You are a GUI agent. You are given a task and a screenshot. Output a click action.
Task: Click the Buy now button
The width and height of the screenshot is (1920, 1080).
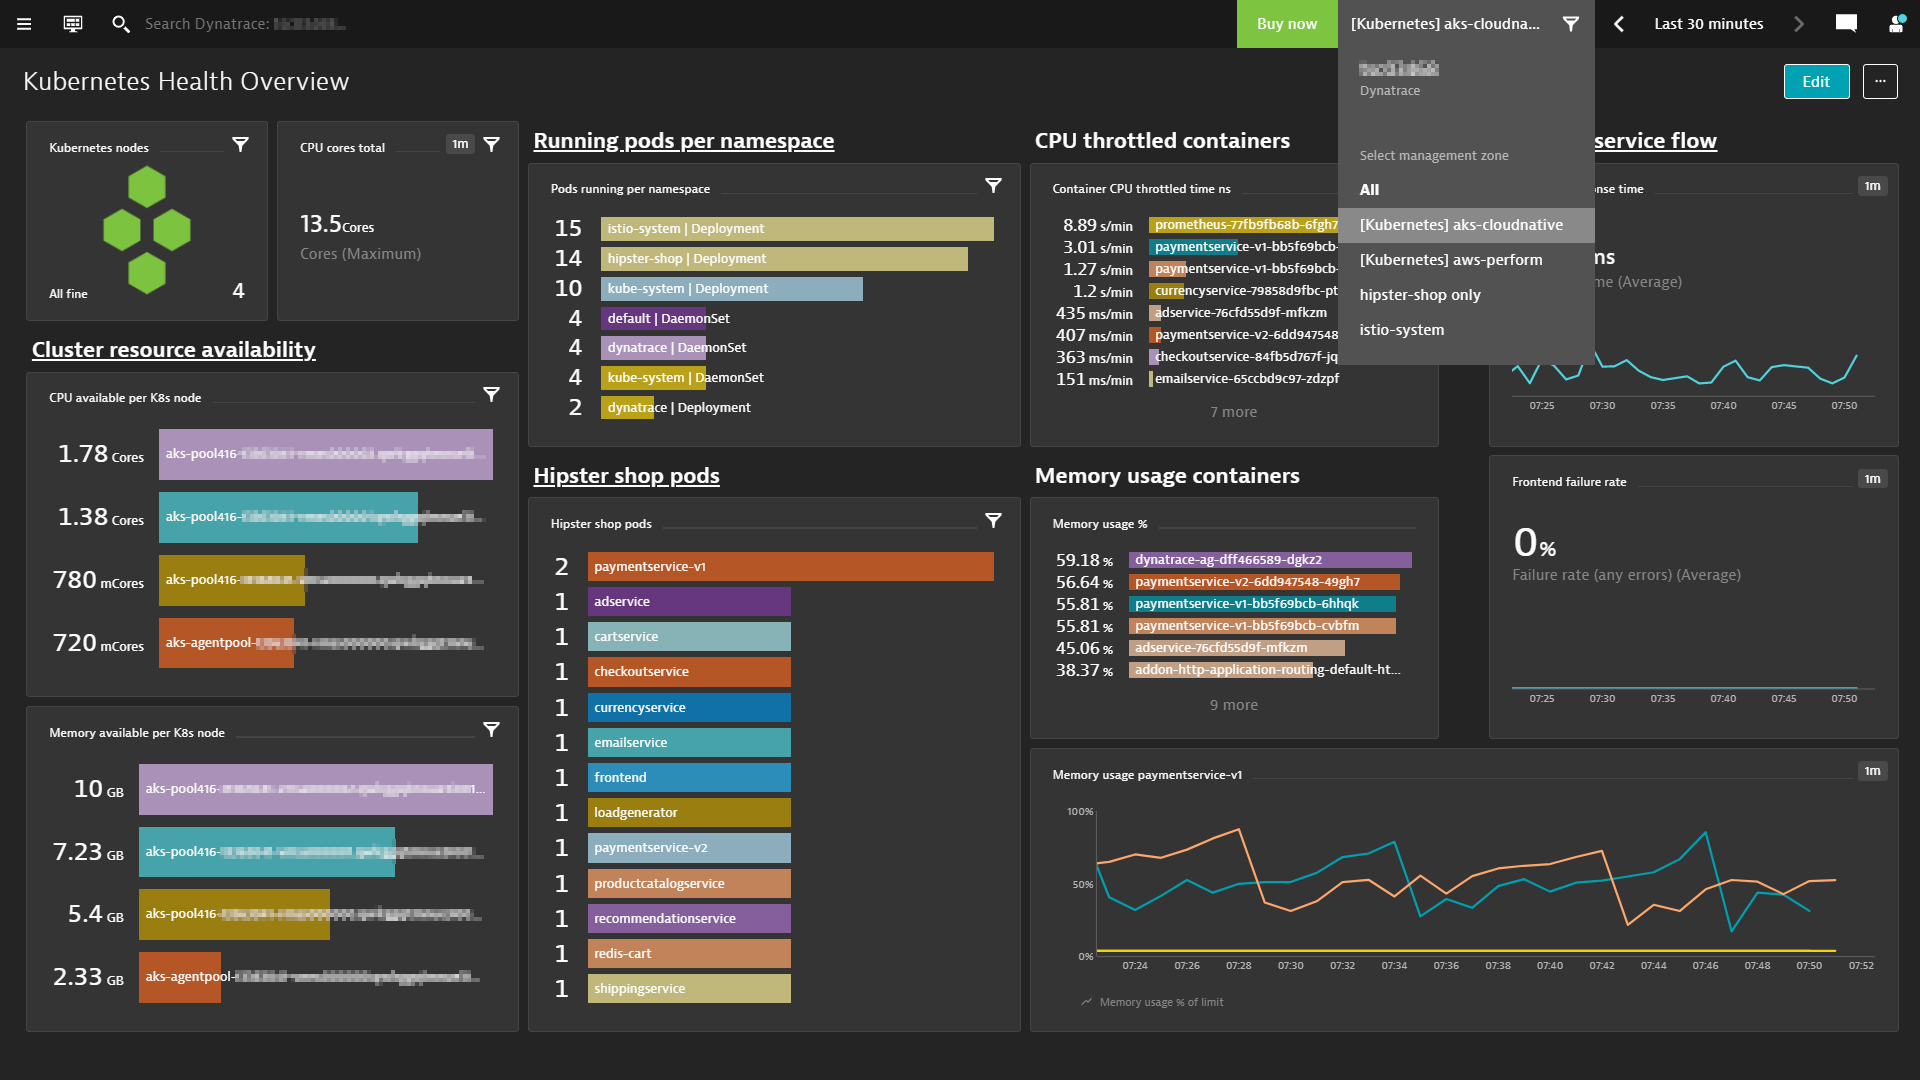coord(1287,24)
